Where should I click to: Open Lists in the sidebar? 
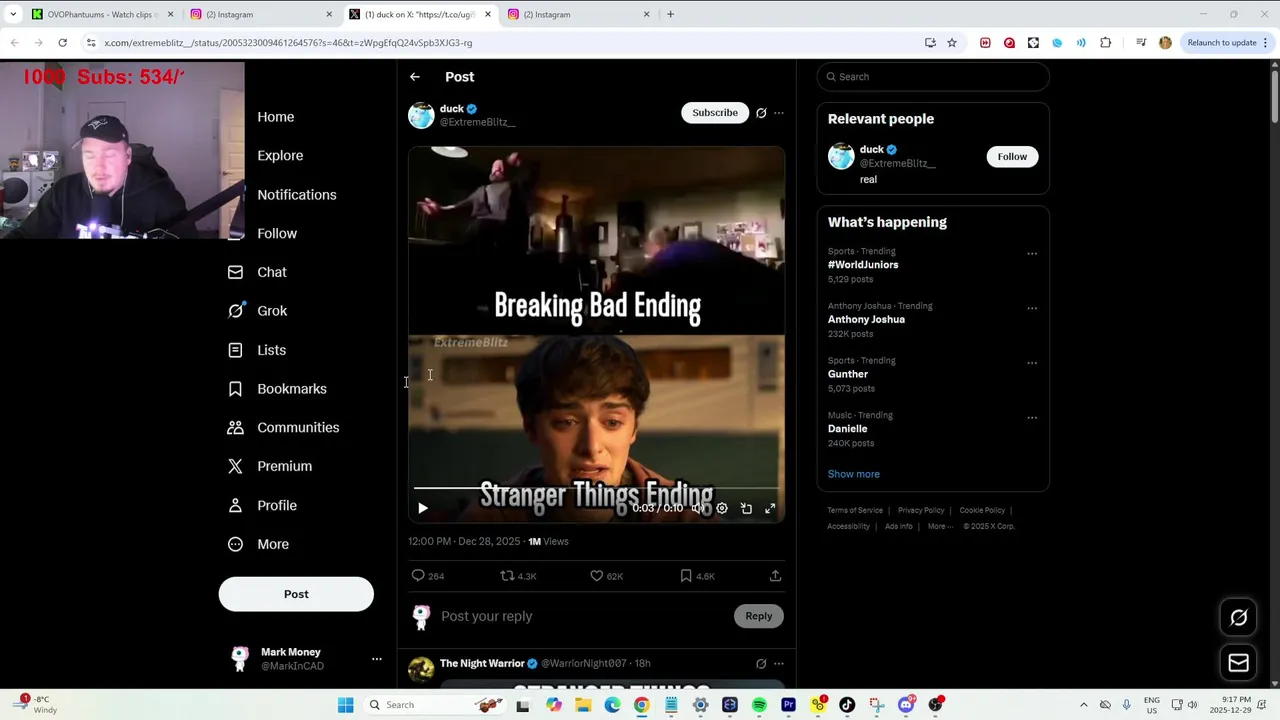pyautogui.click(x=257, y=350)
